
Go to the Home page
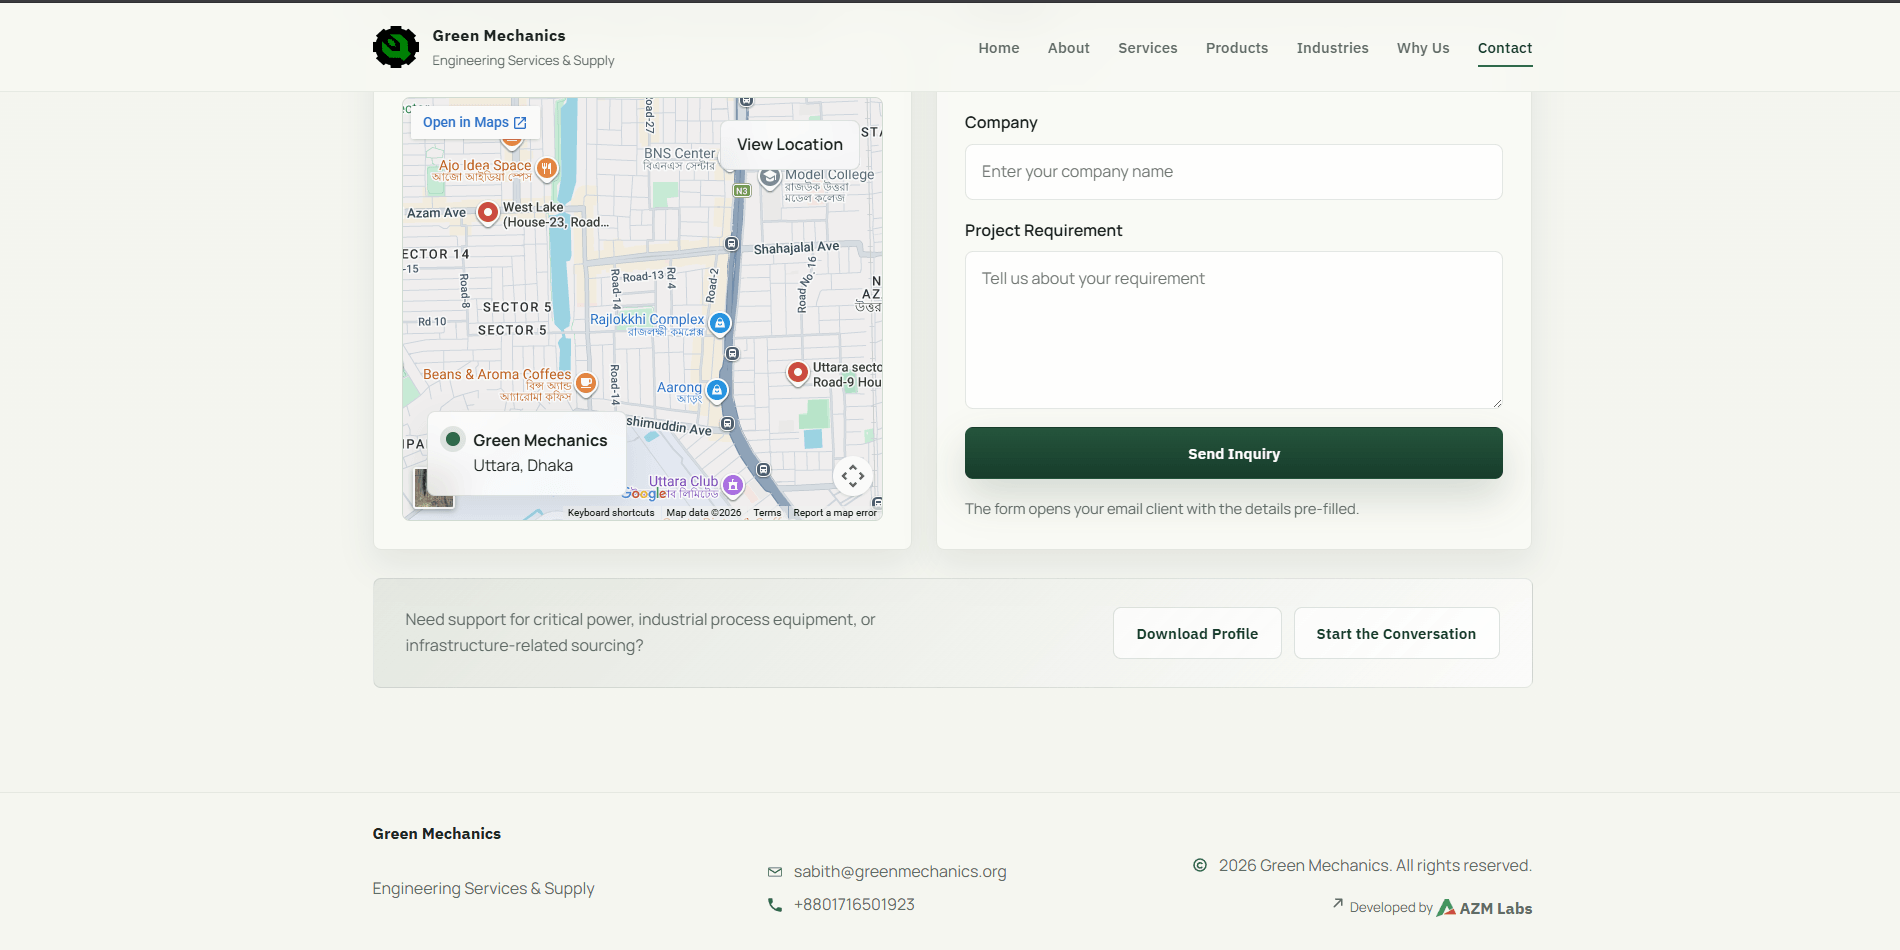point(999,48)
